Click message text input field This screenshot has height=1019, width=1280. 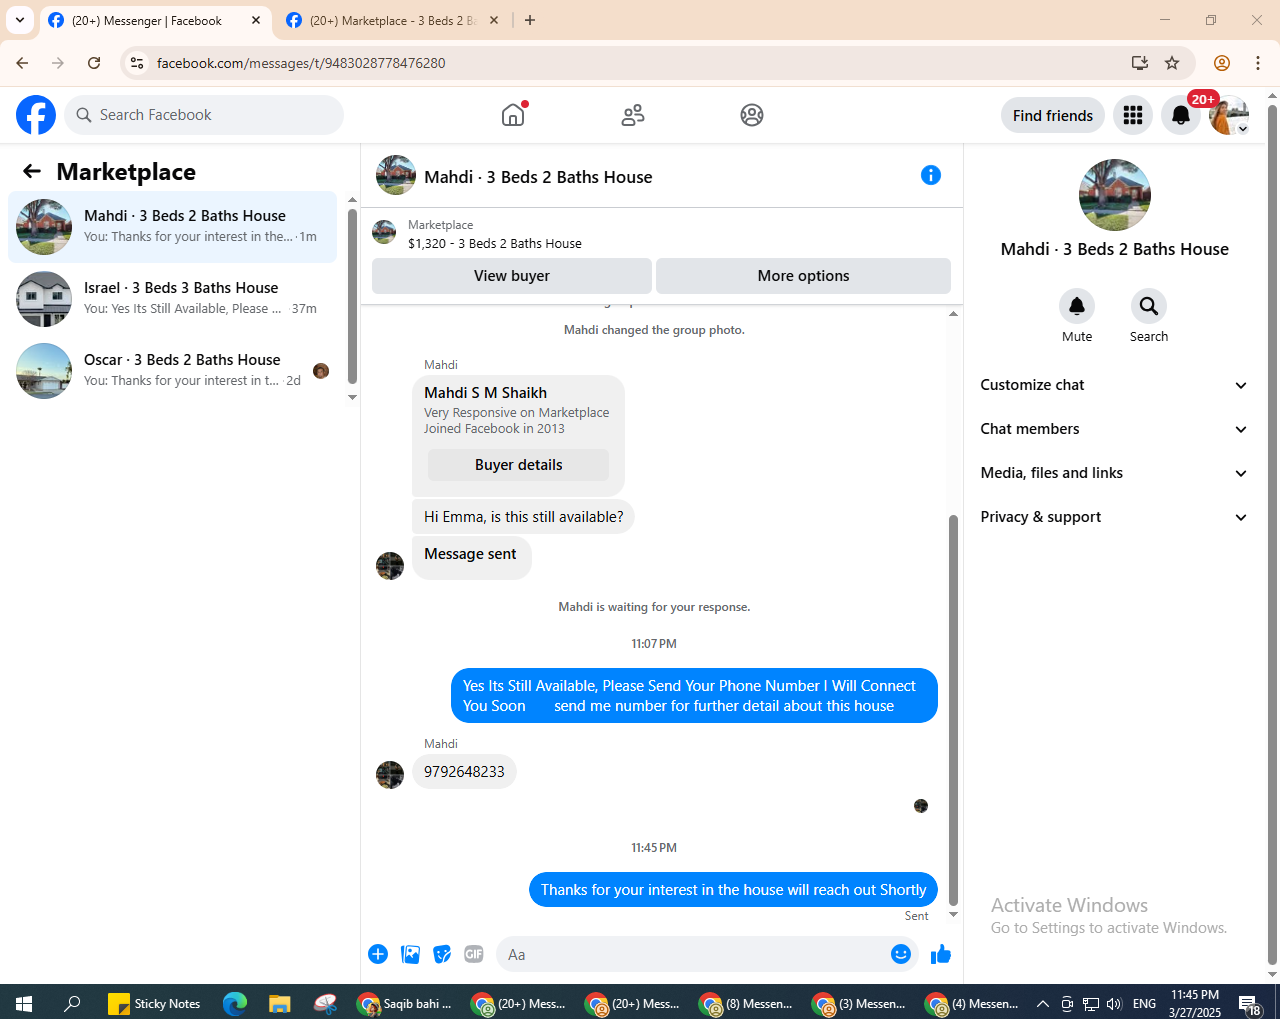click(694, 954)
